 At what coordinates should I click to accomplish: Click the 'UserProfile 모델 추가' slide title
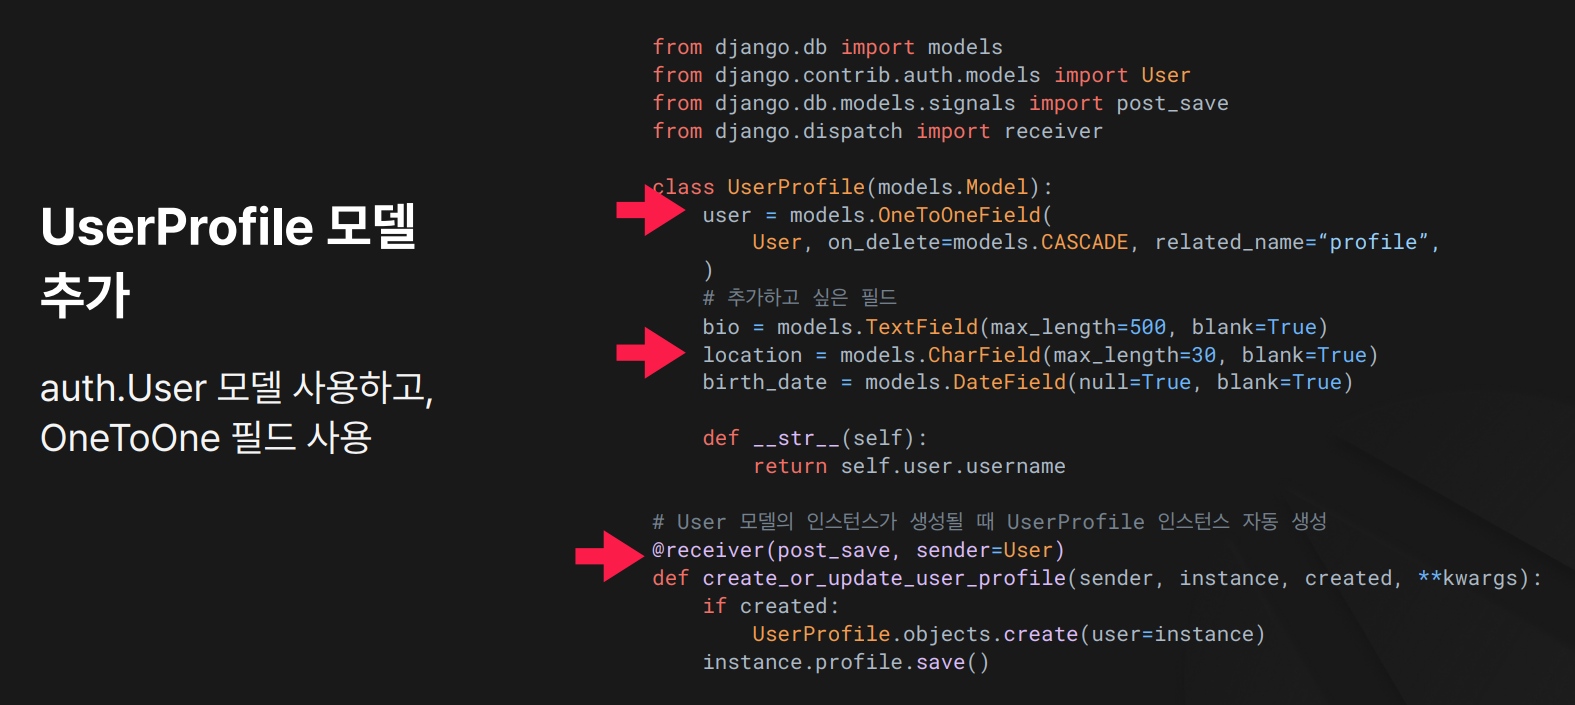pos(228,260)
